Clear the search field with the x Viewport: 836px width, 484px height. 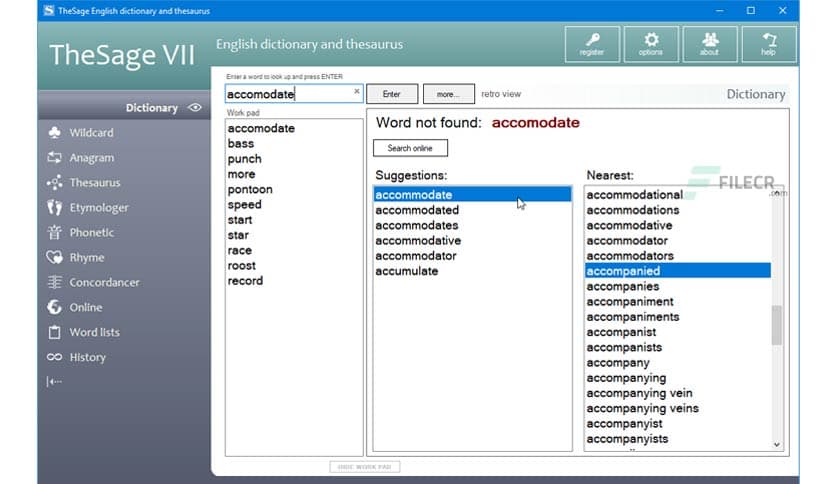357,92
